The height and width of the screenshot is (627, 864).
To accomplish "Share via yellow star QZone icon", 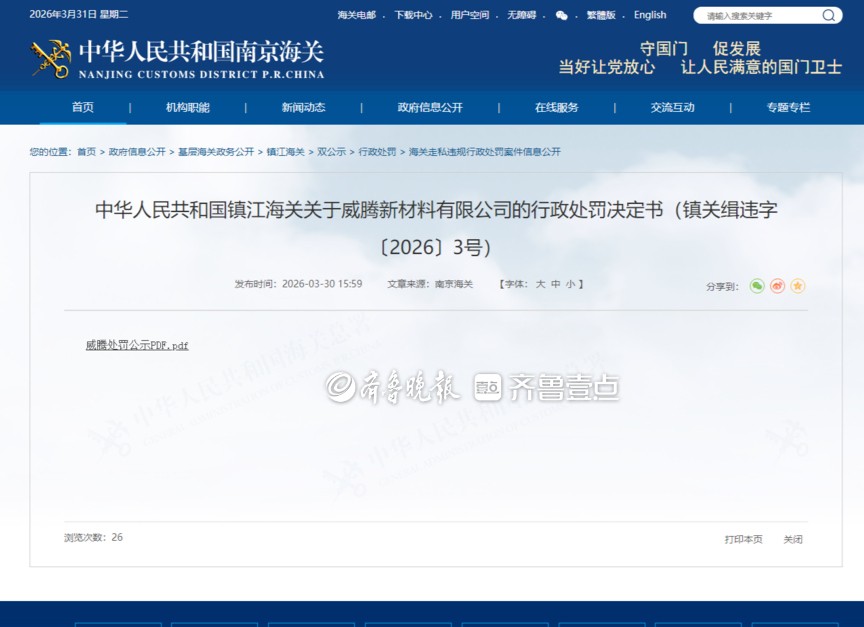I will [797, 286].
